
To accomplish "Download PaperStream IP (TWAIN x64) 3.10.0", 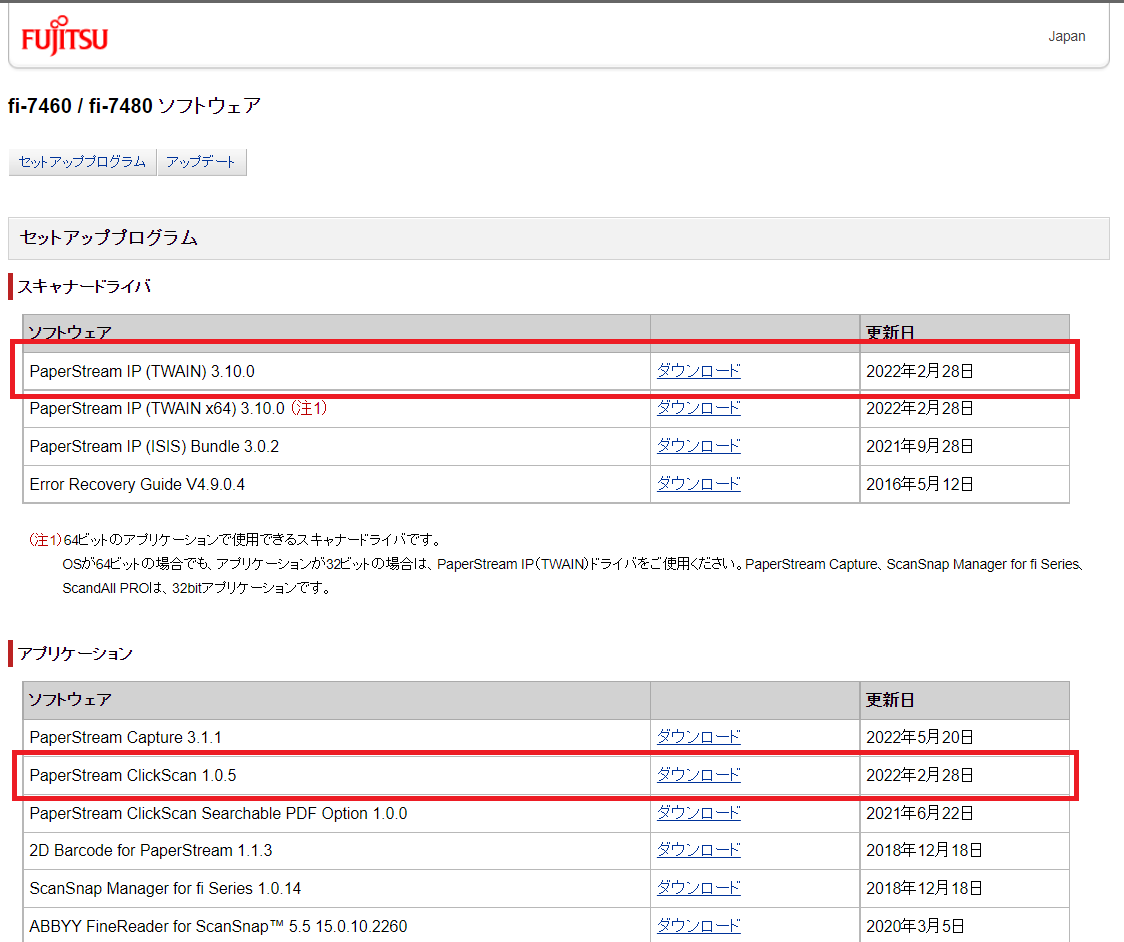I will [x=698, y=408].
